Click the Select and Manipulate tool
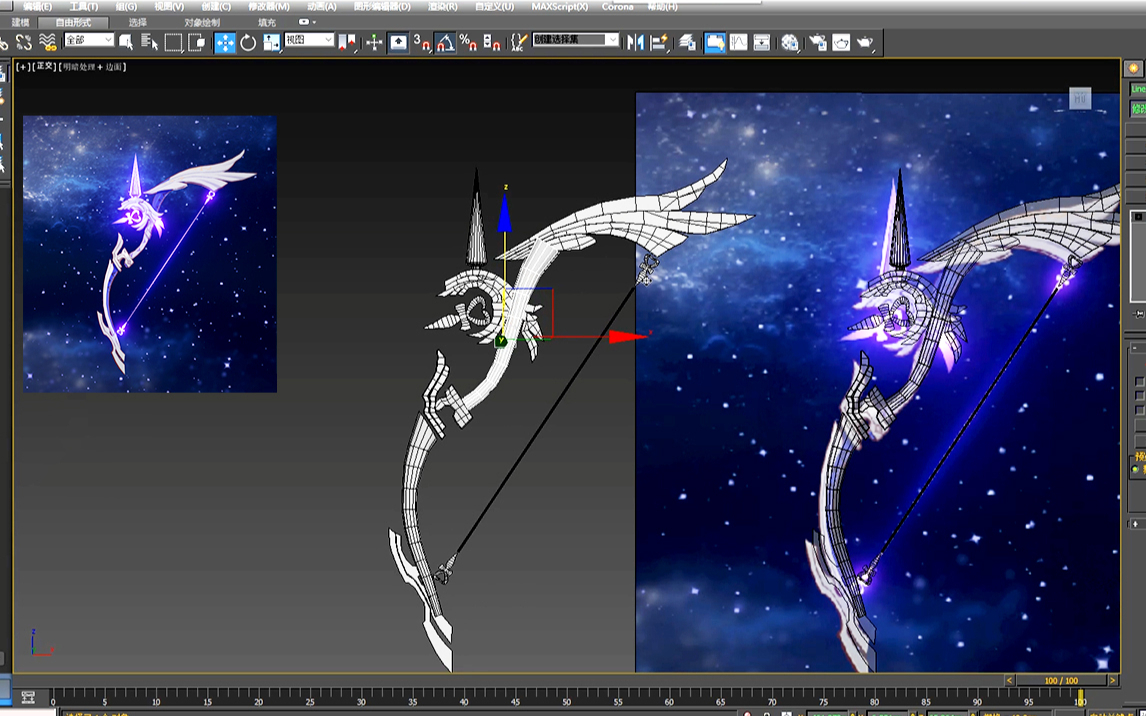Viewport: 1146px width, 716px height. pyautogui.click(x=374, y=42)
